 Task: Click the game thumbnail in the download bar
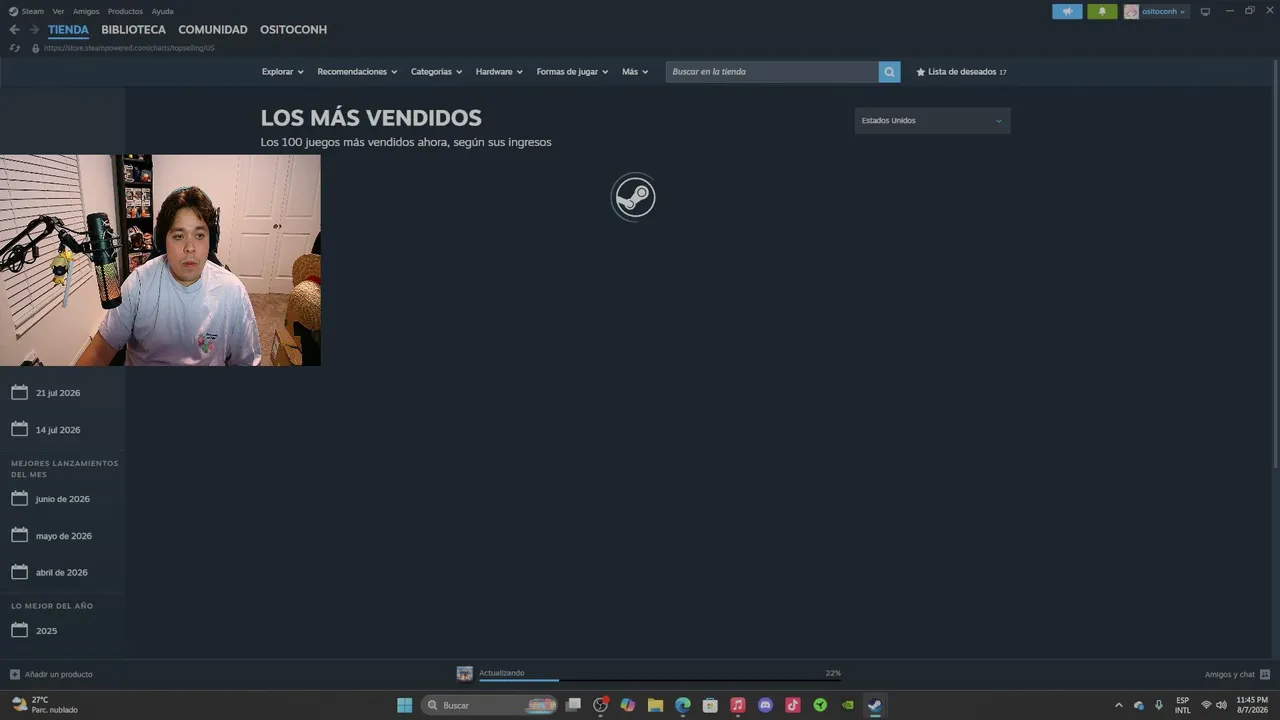464,674
